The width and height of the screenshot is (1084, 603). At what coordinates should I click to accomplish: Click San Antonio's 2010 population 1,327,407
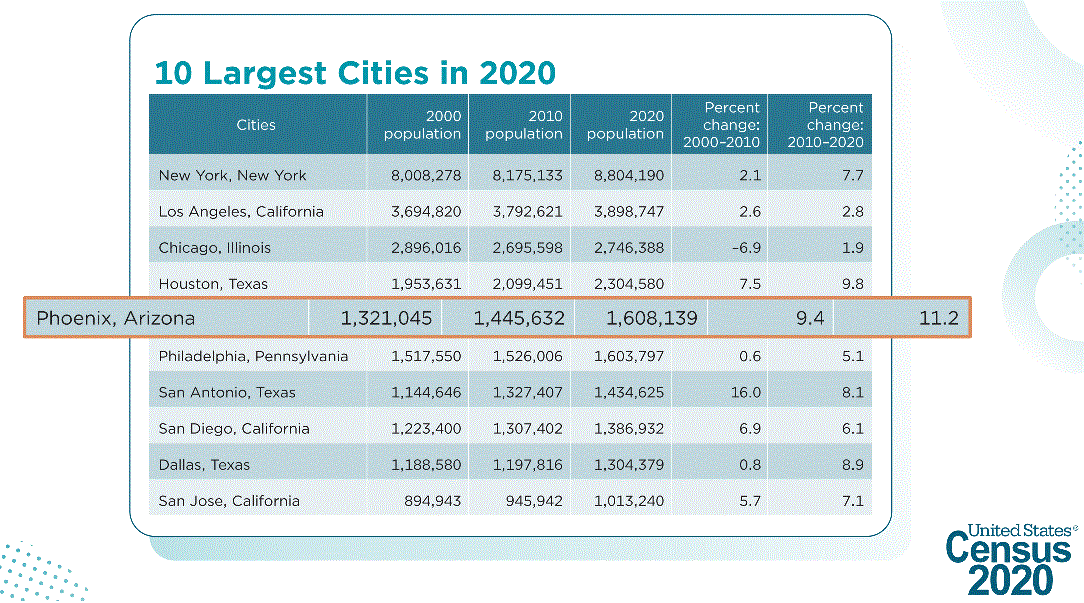(x=527, y=392)
